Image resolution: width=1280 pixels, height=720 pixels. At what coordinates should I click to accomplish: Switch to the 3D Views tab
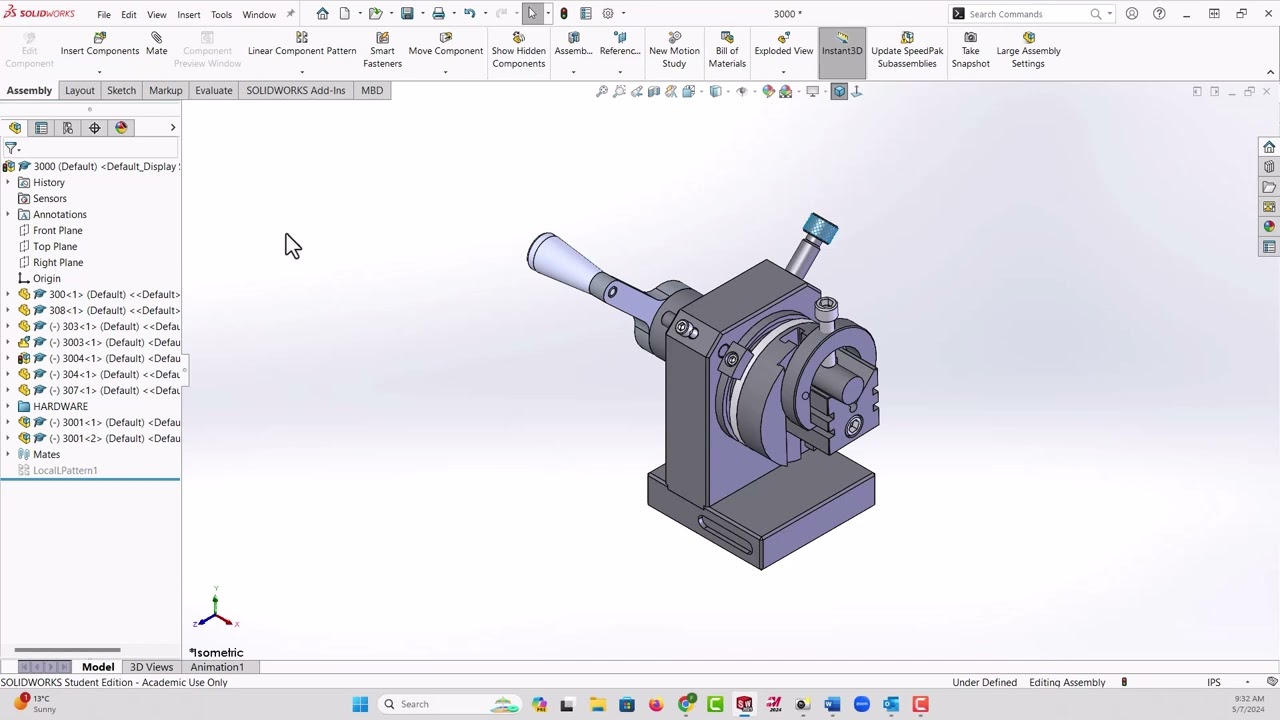pos(151,667)
